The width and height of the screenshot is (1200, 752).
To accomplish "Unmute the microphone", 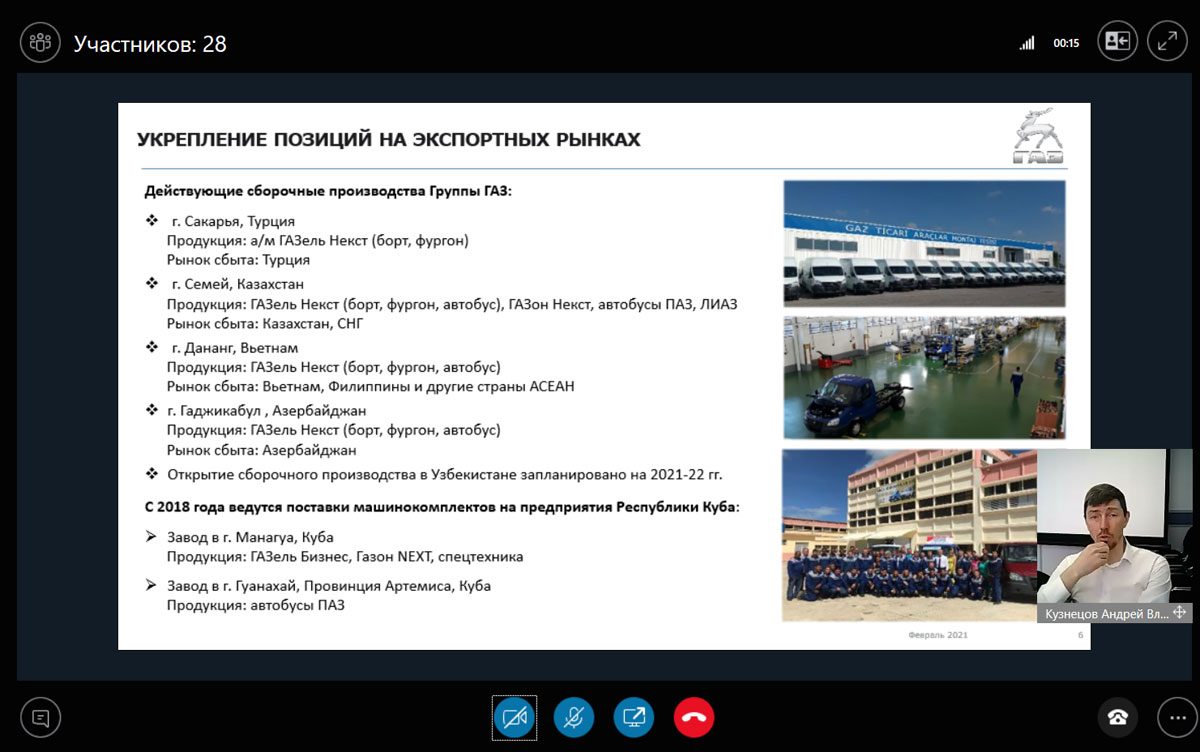I will point(574,717).
